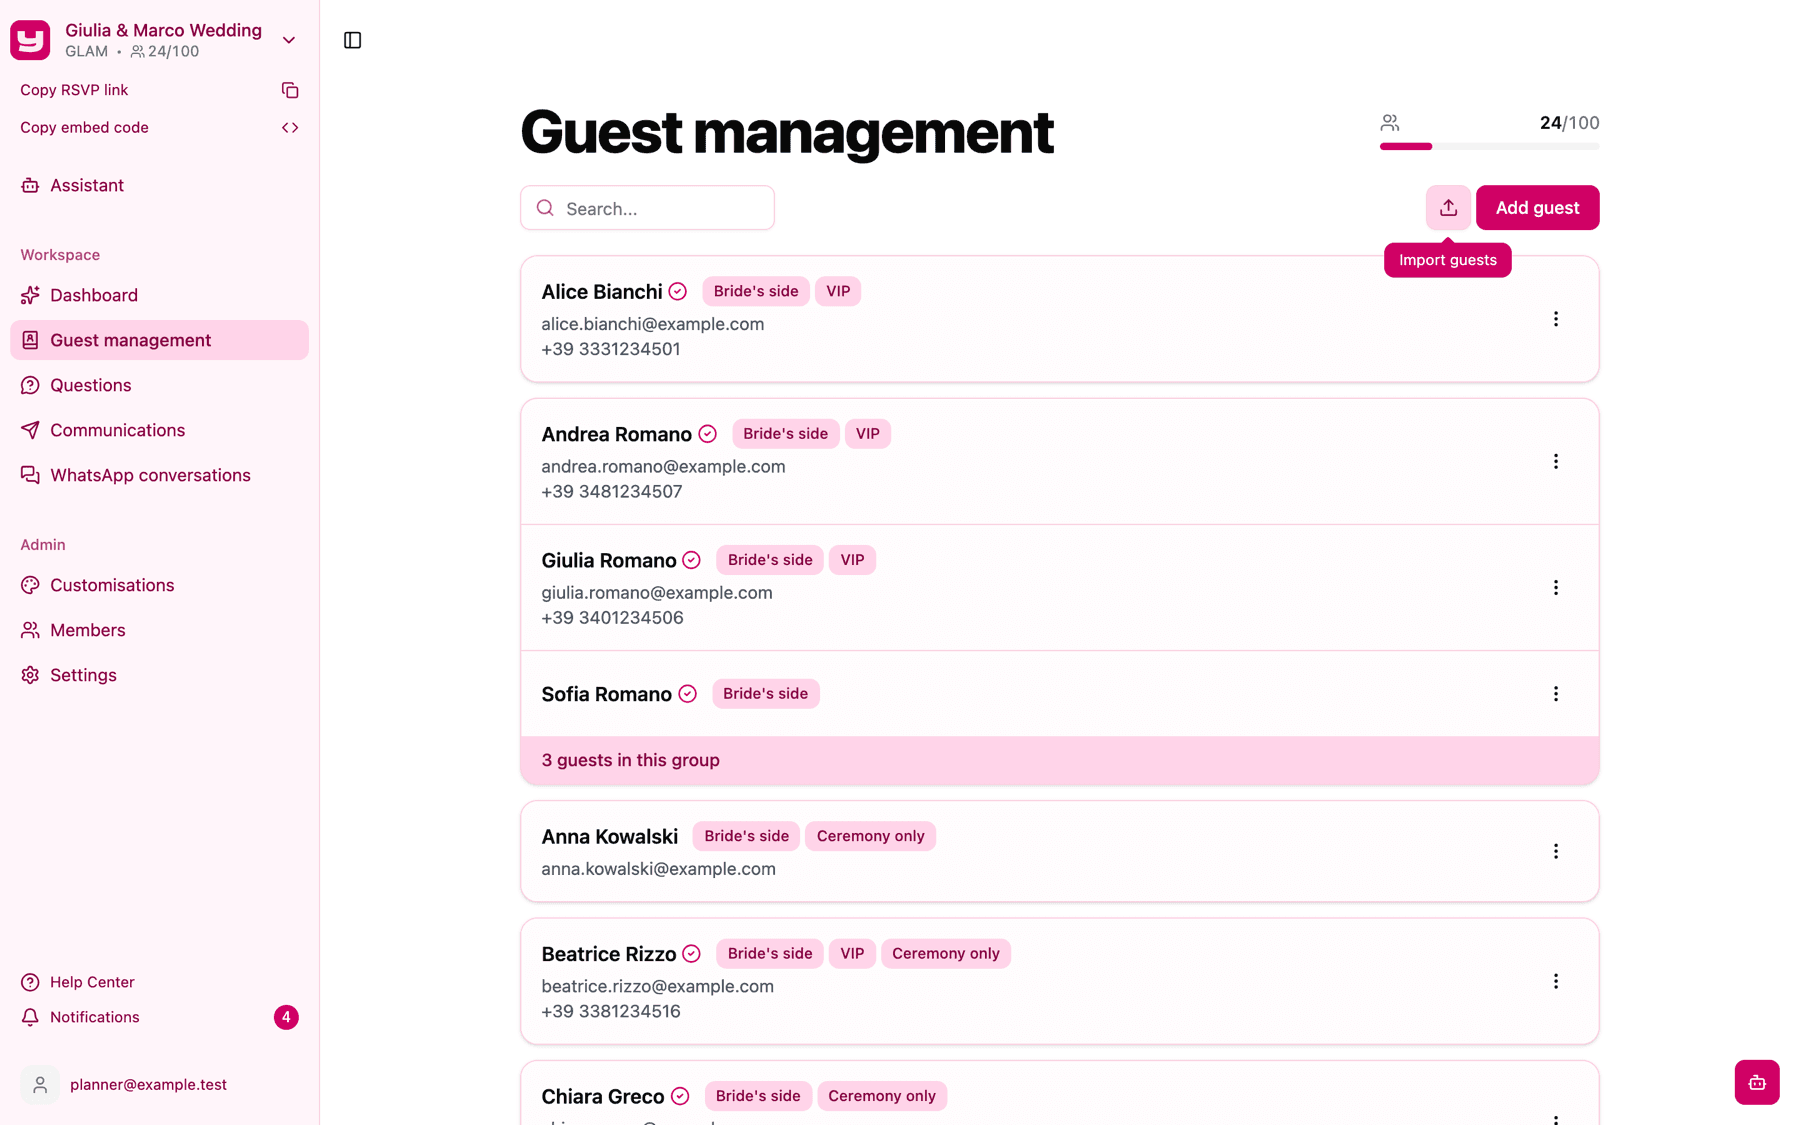Open options menu for Anna Kowalski
This screenshot has width=1800, height=1125.
(x=1556, y=851)
